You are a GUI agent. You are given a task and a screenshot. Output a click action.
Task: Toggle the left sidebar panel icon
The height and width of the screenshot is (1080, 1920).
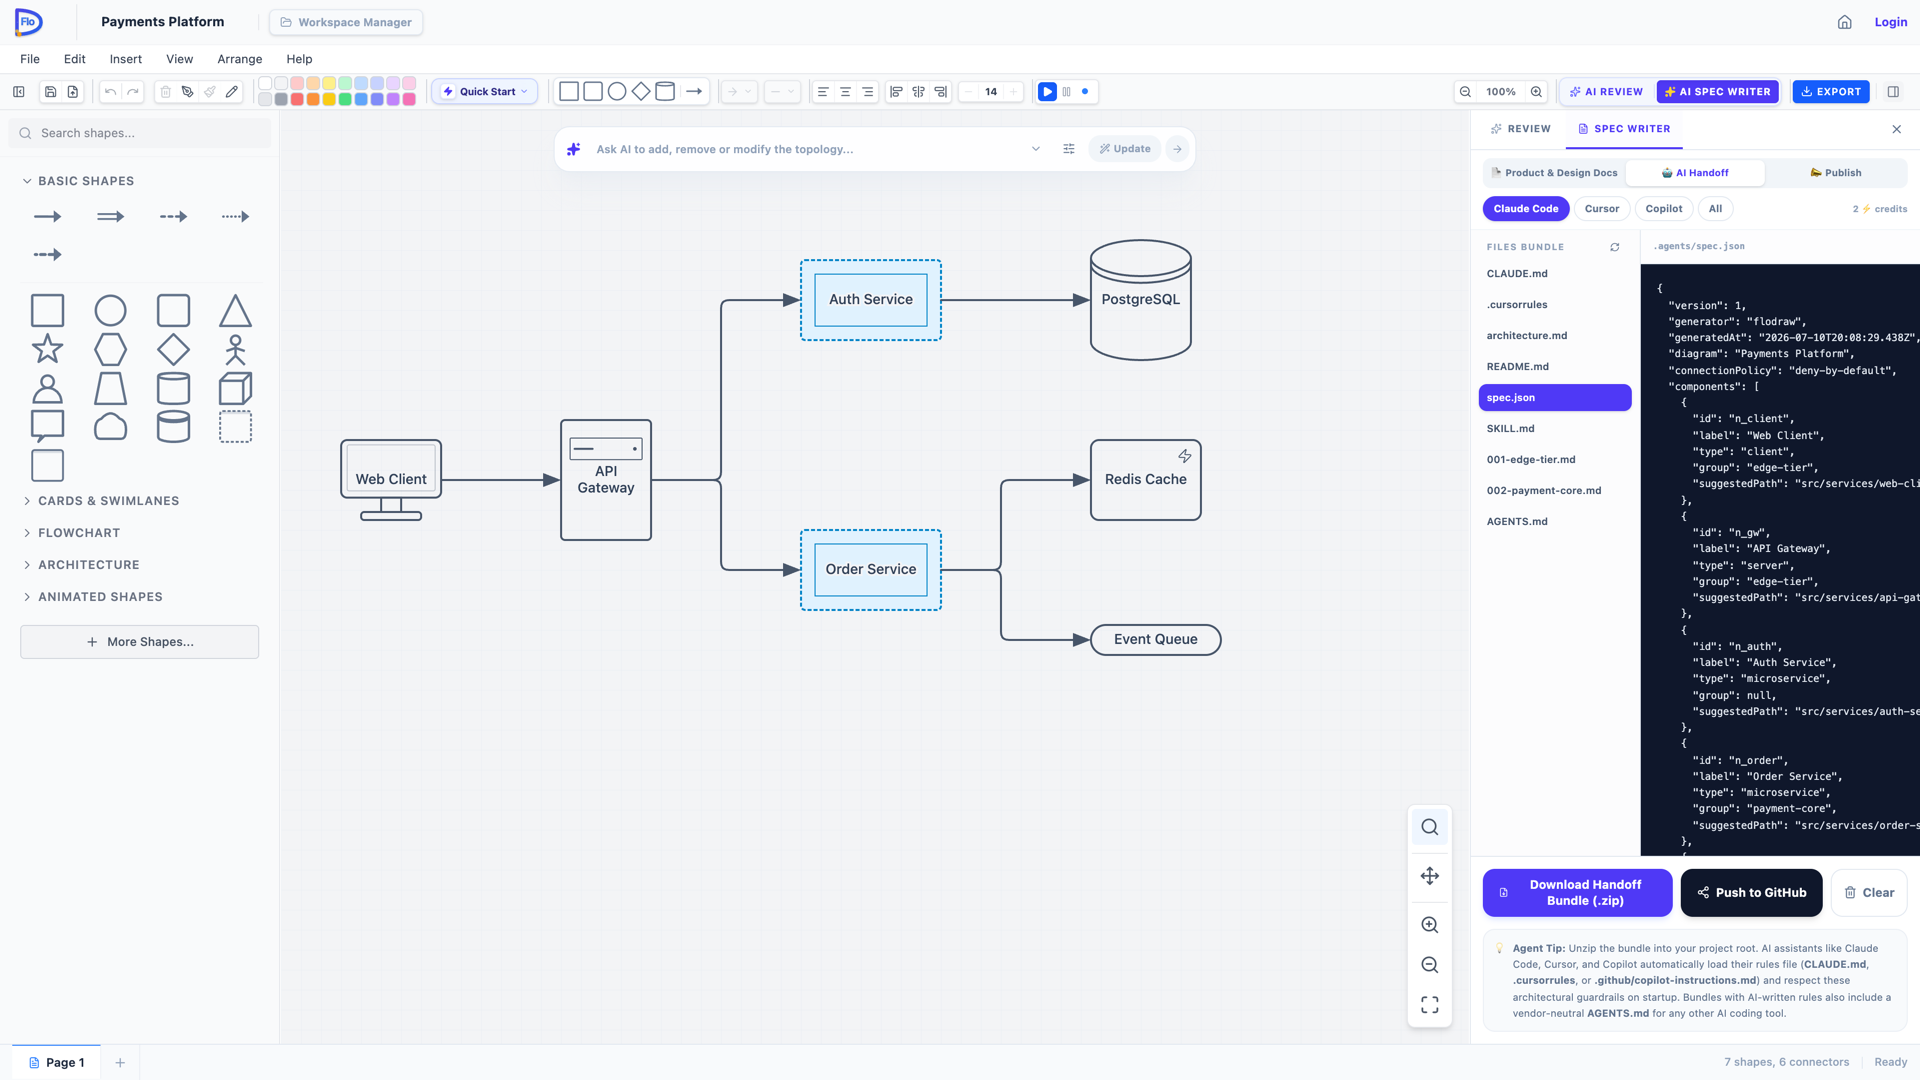19,92
